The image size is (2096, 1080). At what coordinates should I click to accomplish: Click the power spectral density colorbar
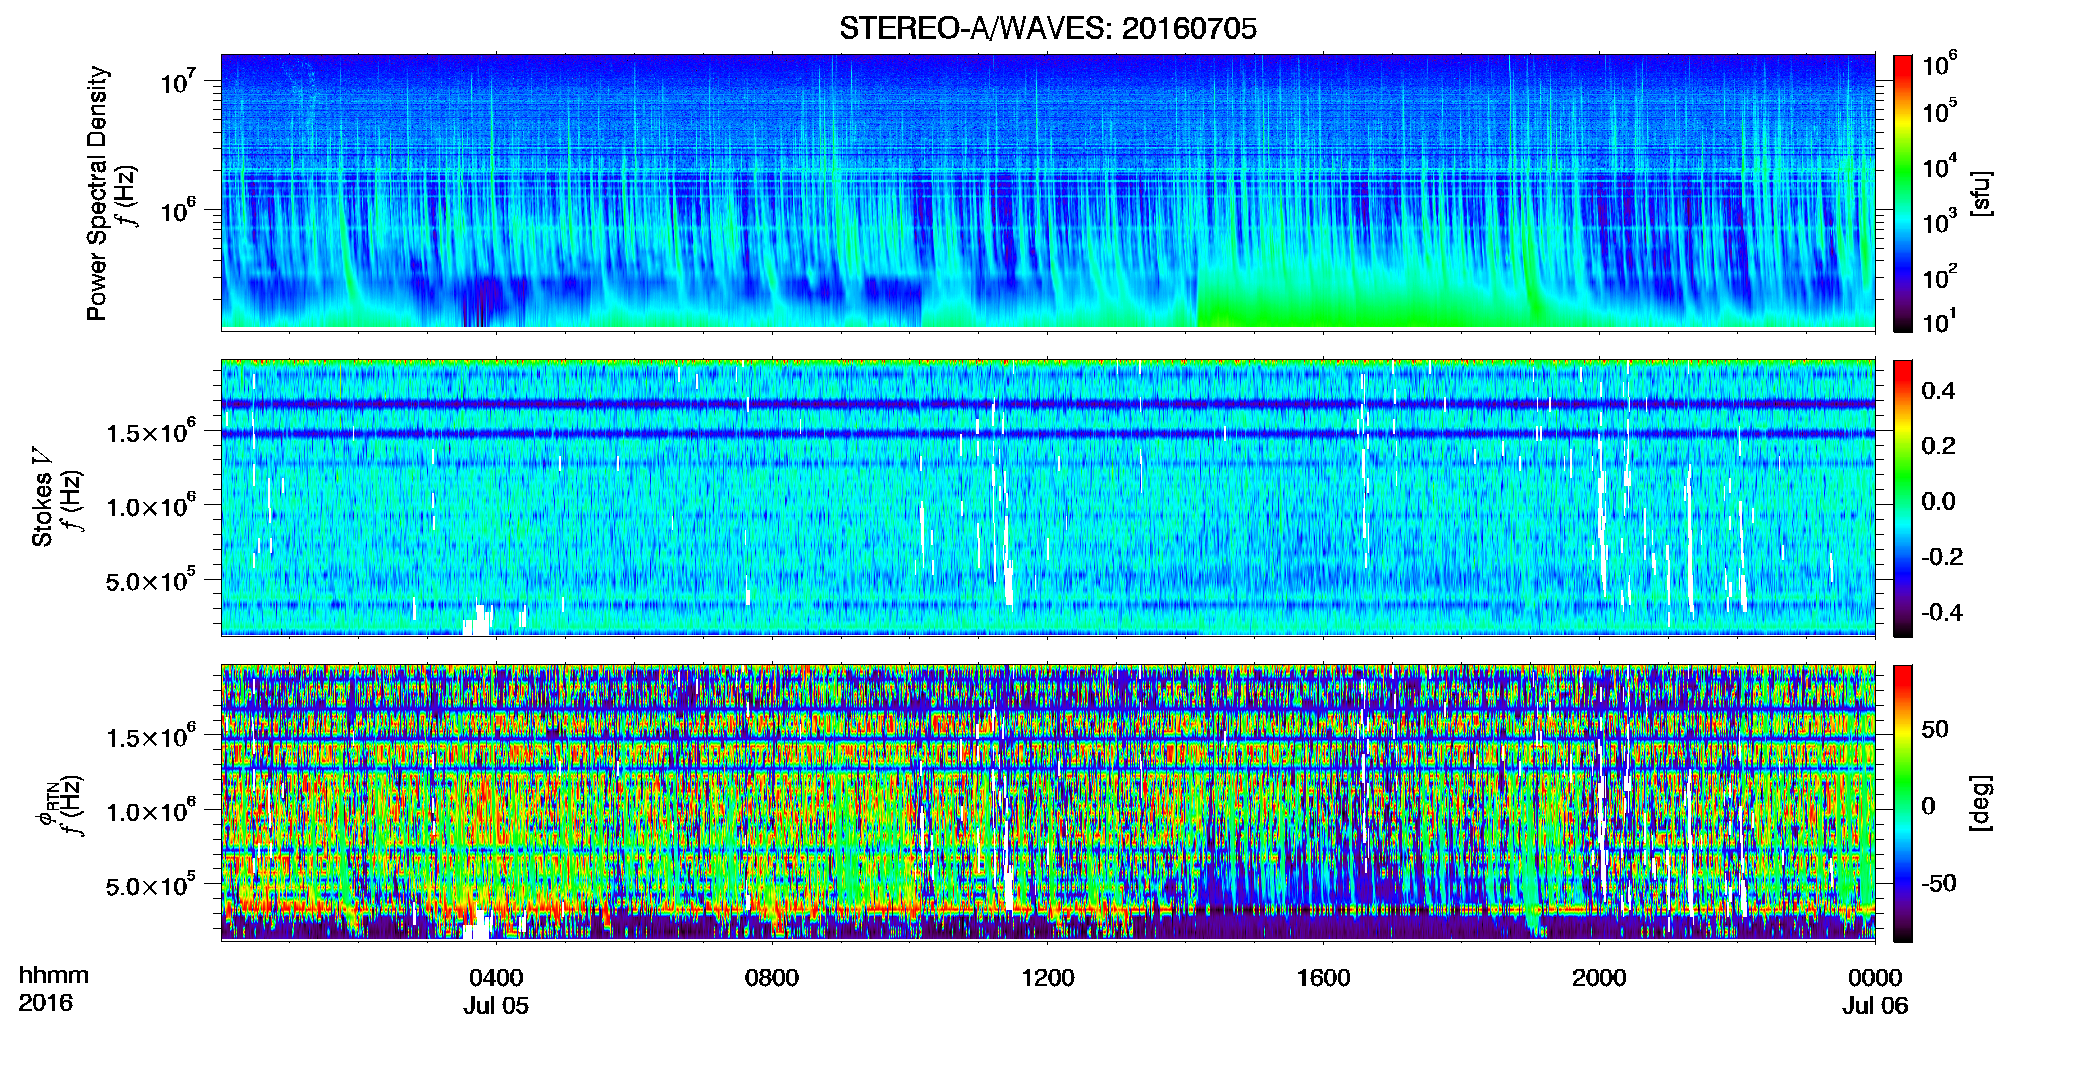1903,193
